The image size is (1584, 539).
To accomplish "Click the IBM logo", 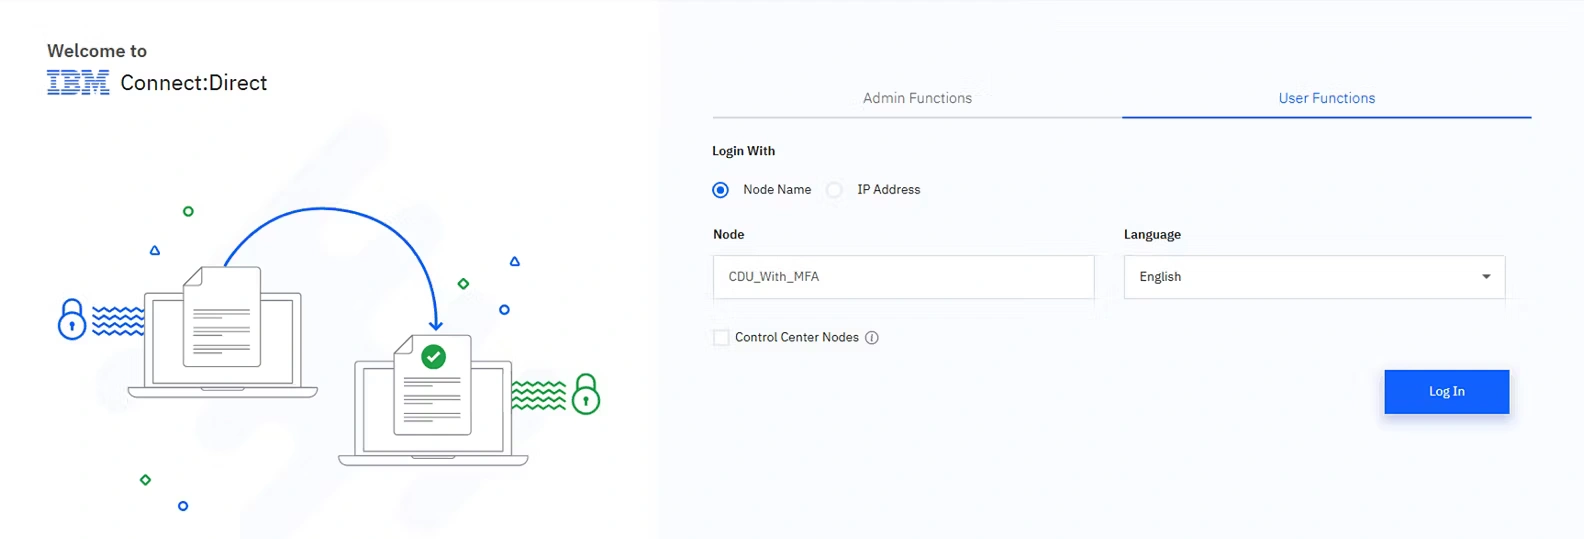I will click(78, 83).
